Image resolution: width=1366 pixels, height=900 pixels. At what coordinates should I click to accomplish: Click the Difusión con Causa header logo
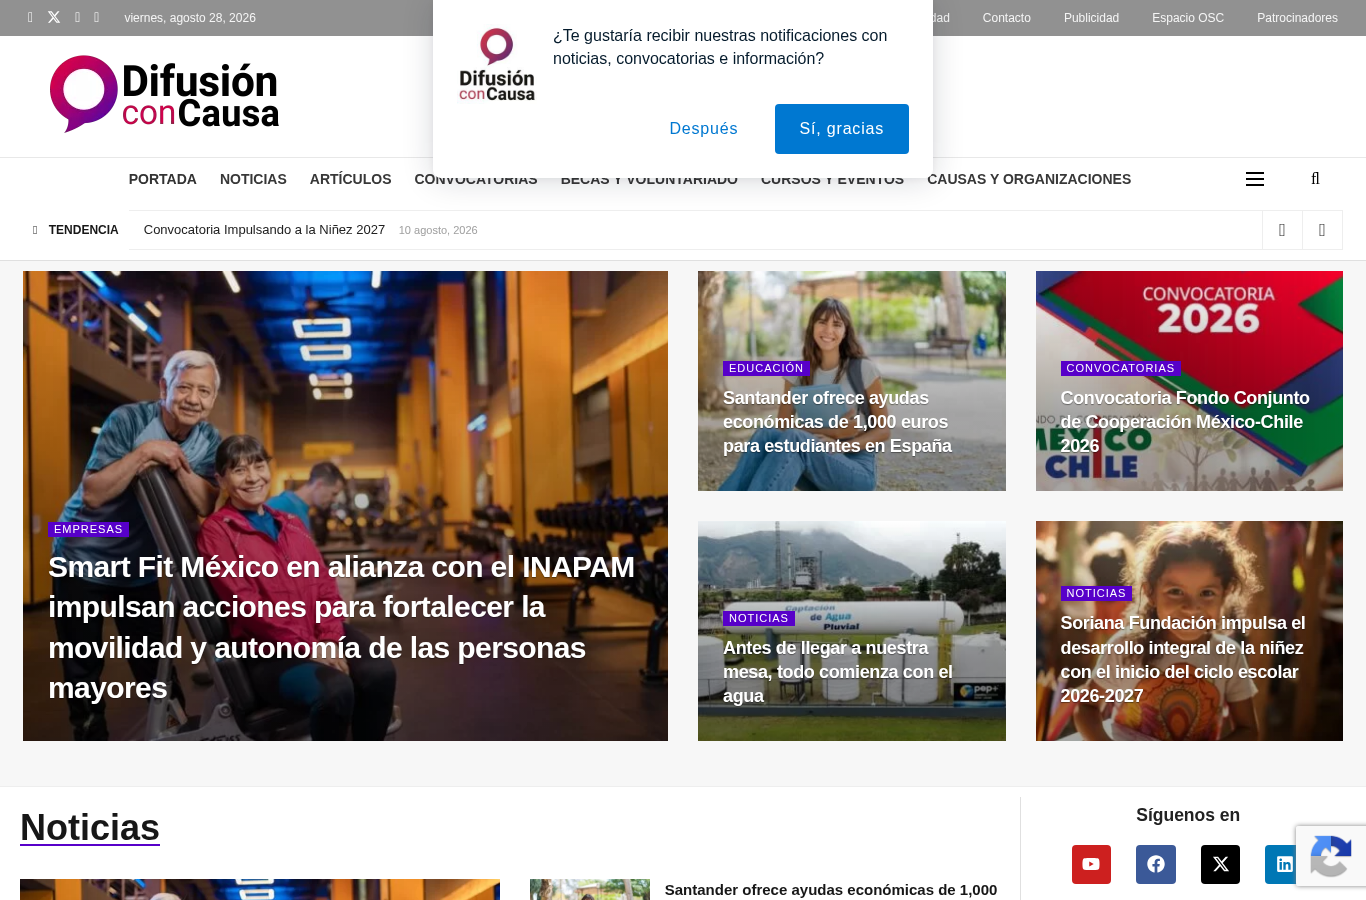[164, 94]
